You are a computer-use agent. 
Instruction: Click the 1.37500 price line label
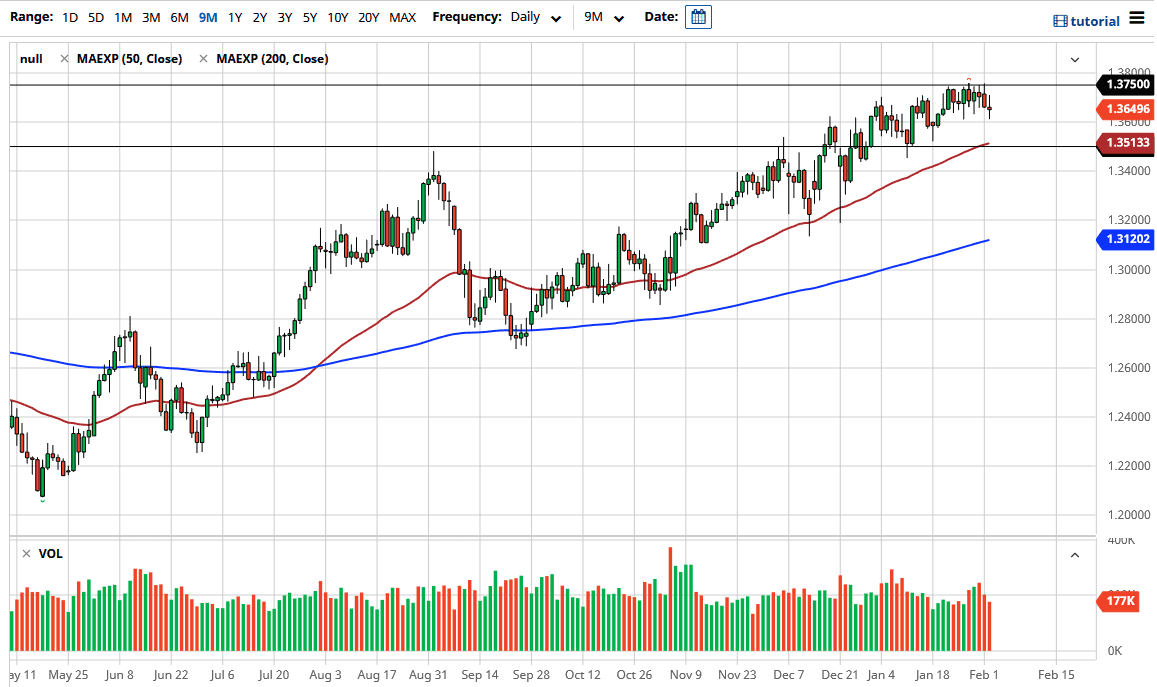click(1126, 84)
